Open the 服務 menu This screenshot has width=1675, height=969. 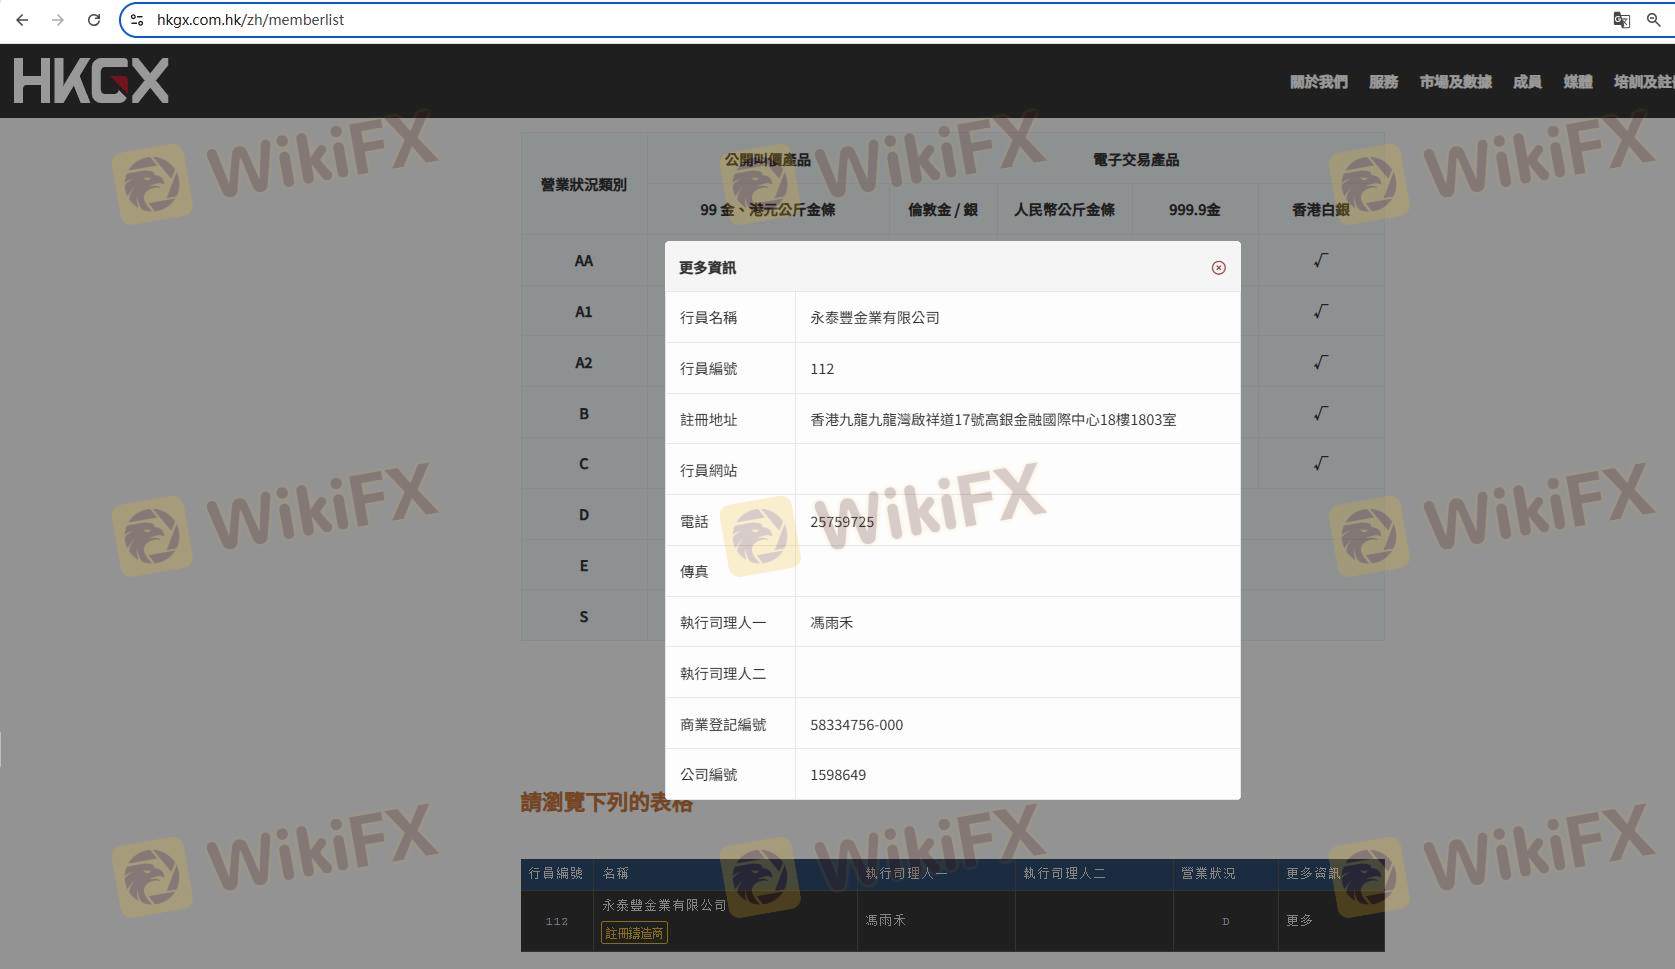pyautogui.click(x=1383, y=82)
